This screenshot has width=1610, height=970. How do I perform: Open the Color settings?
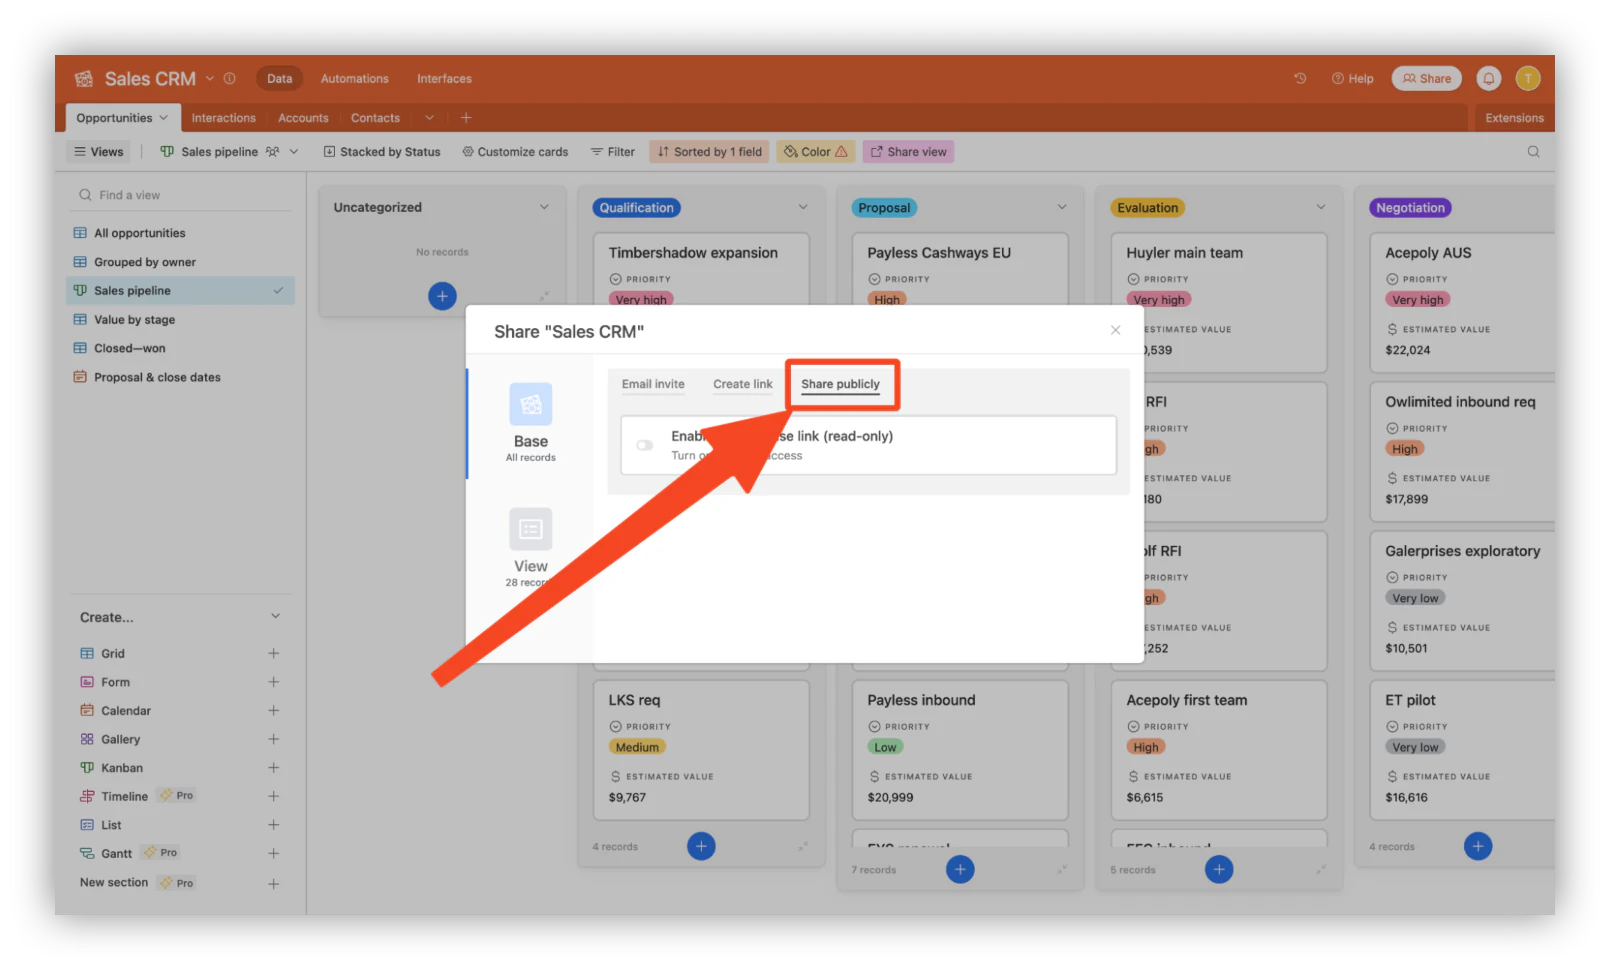(x=816, y=152)
